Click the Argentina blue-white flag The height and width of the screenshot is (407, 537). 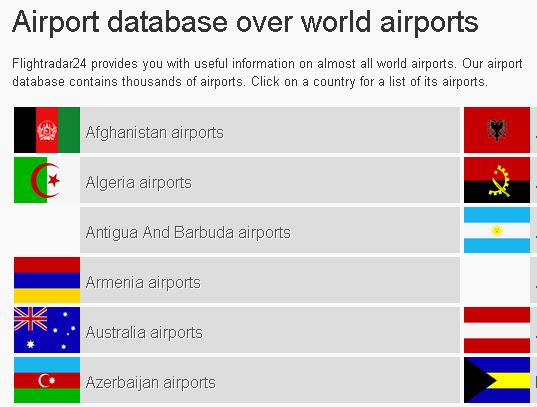click(497, 230)
